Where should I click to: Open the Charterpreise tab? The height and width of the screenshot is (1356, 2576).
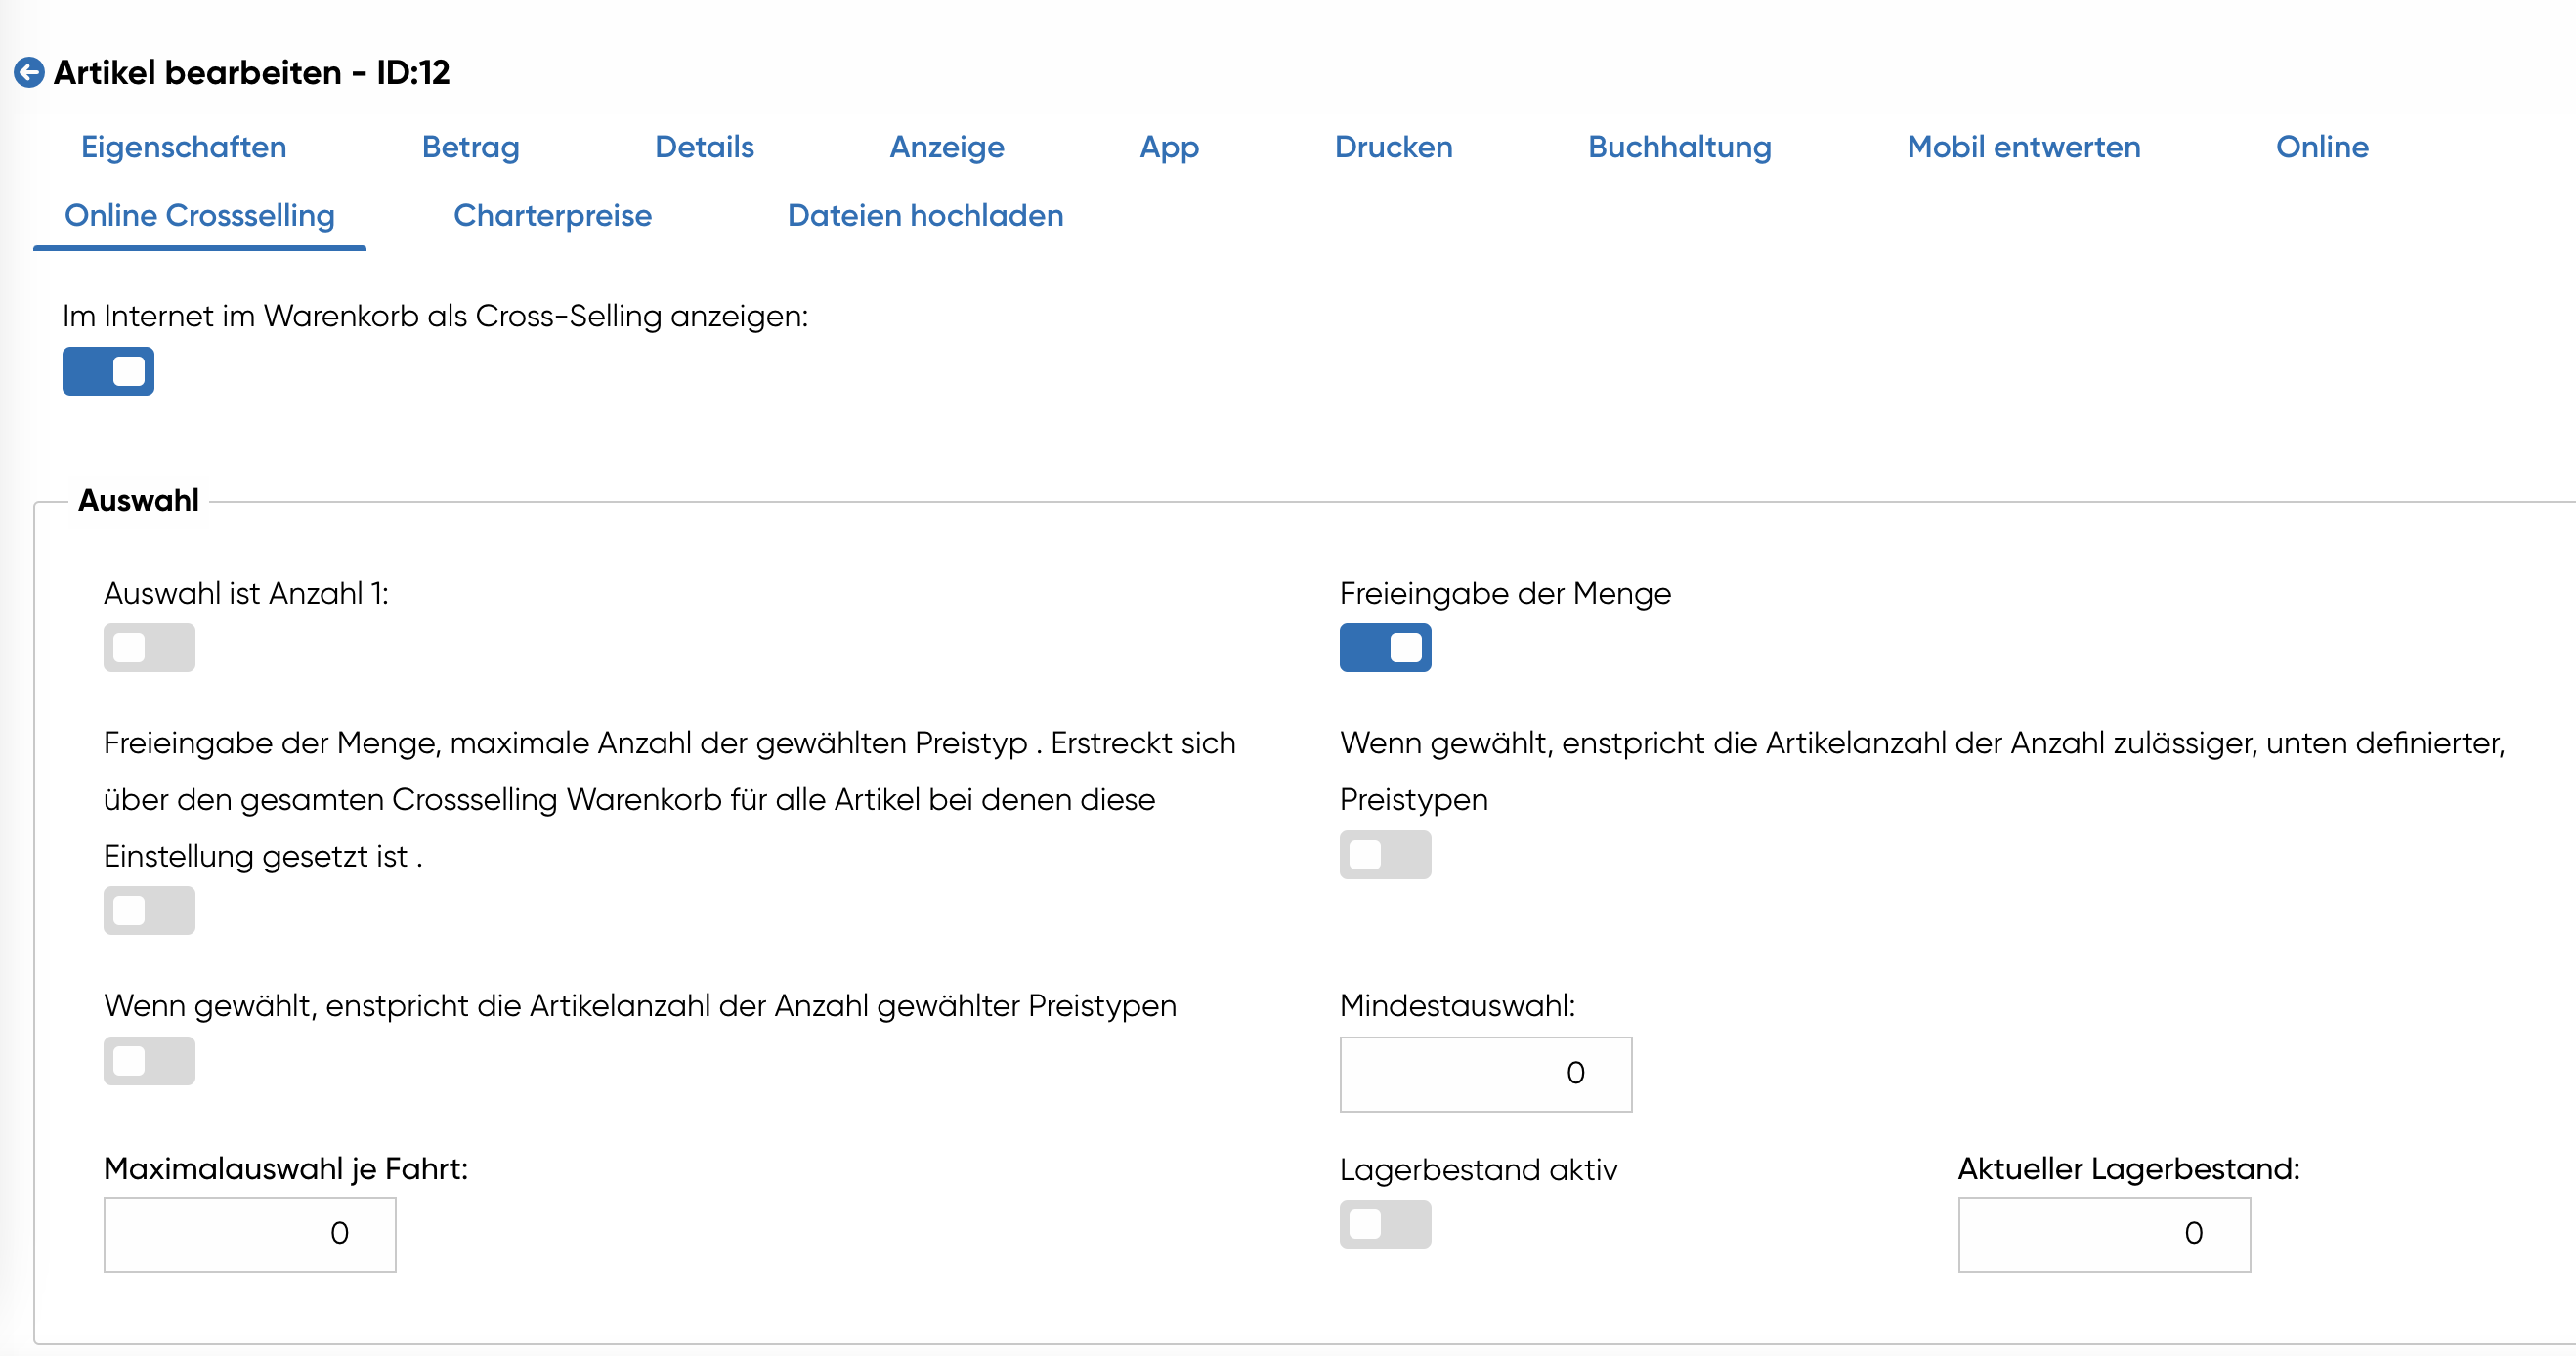[552, 215]
